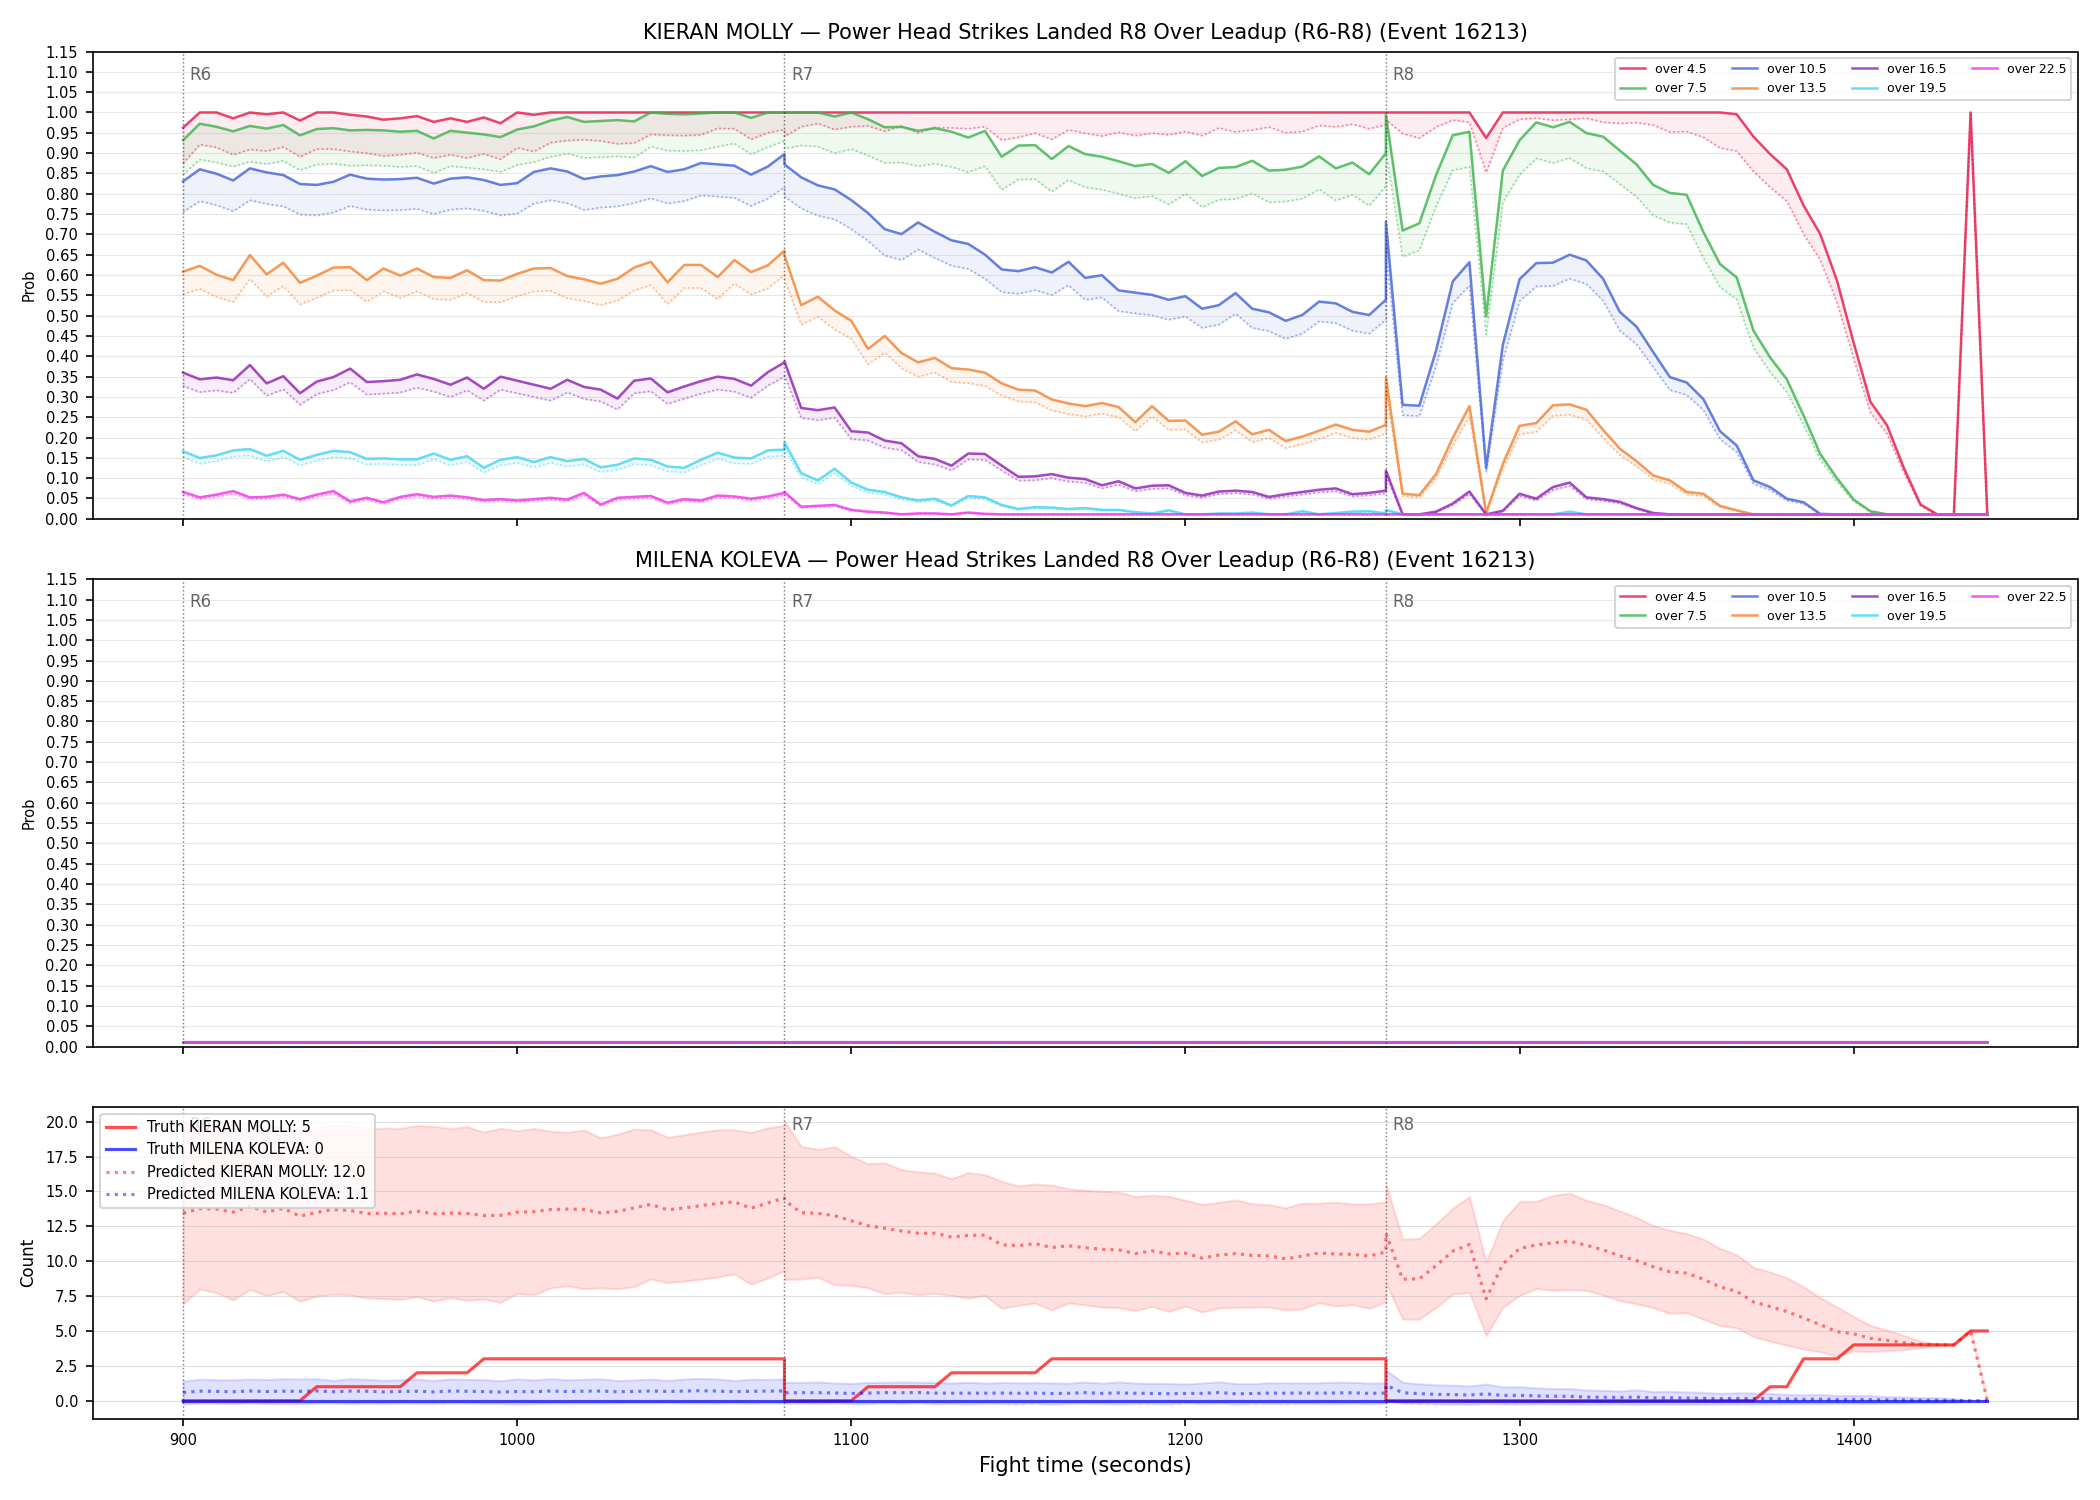Select the R7 round label in Milena Koleva chart
The width and height of the screenshot is (2100, 1500).
tap(802, 601)
